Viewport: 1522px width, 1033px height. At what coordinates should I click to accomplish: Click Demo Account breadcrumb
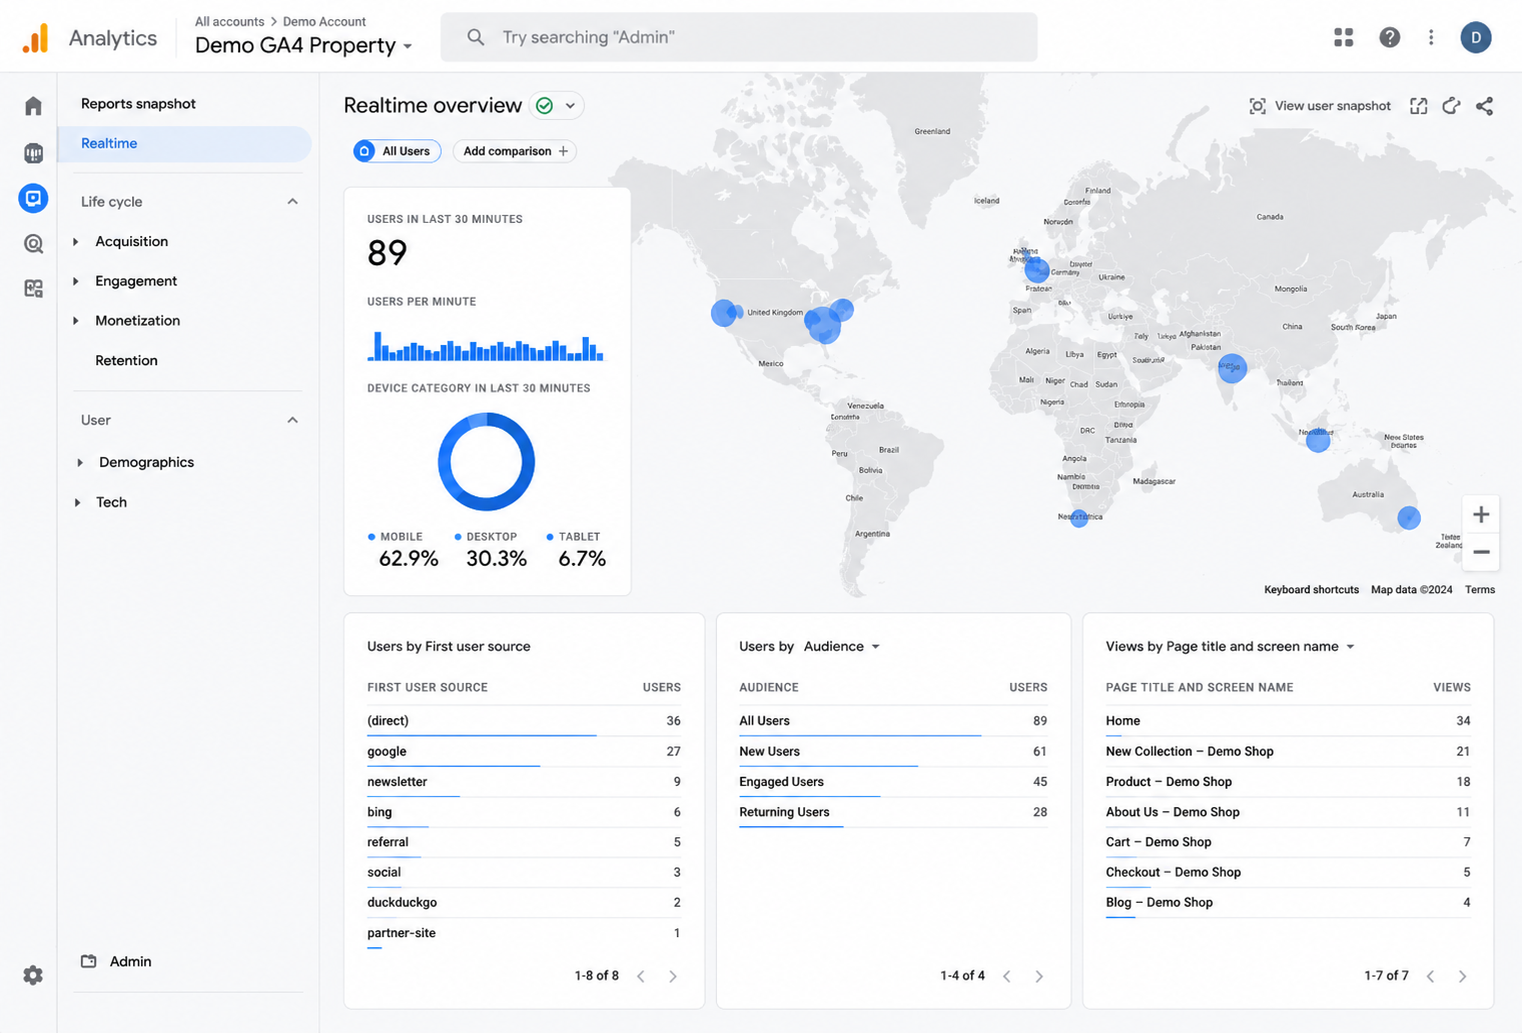point(324,21)
